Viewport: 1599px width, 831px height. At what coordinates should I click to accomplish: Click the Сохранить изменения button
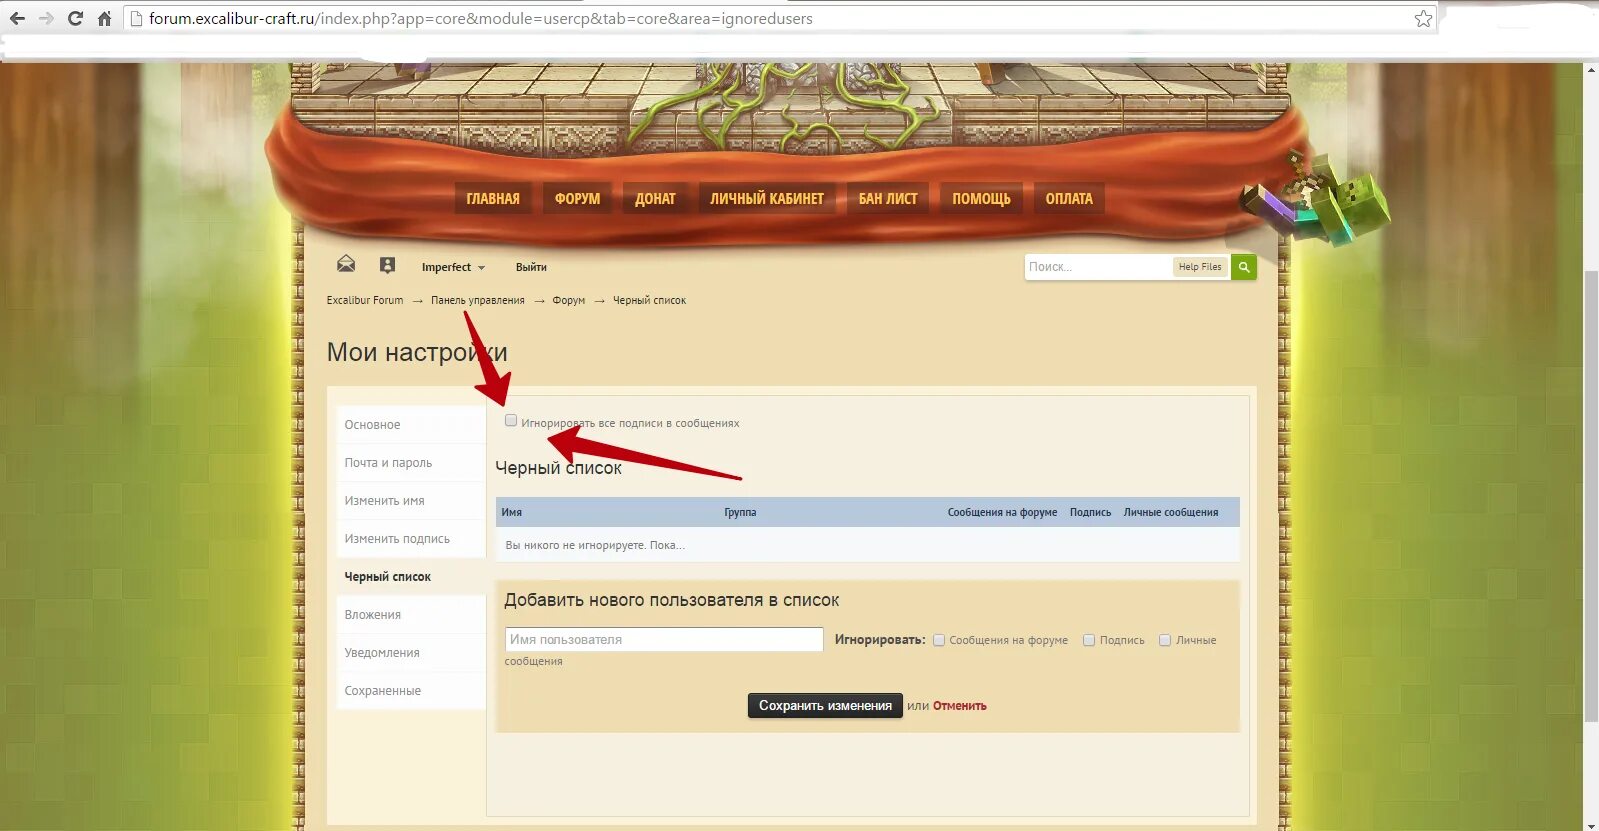point(825,706)
